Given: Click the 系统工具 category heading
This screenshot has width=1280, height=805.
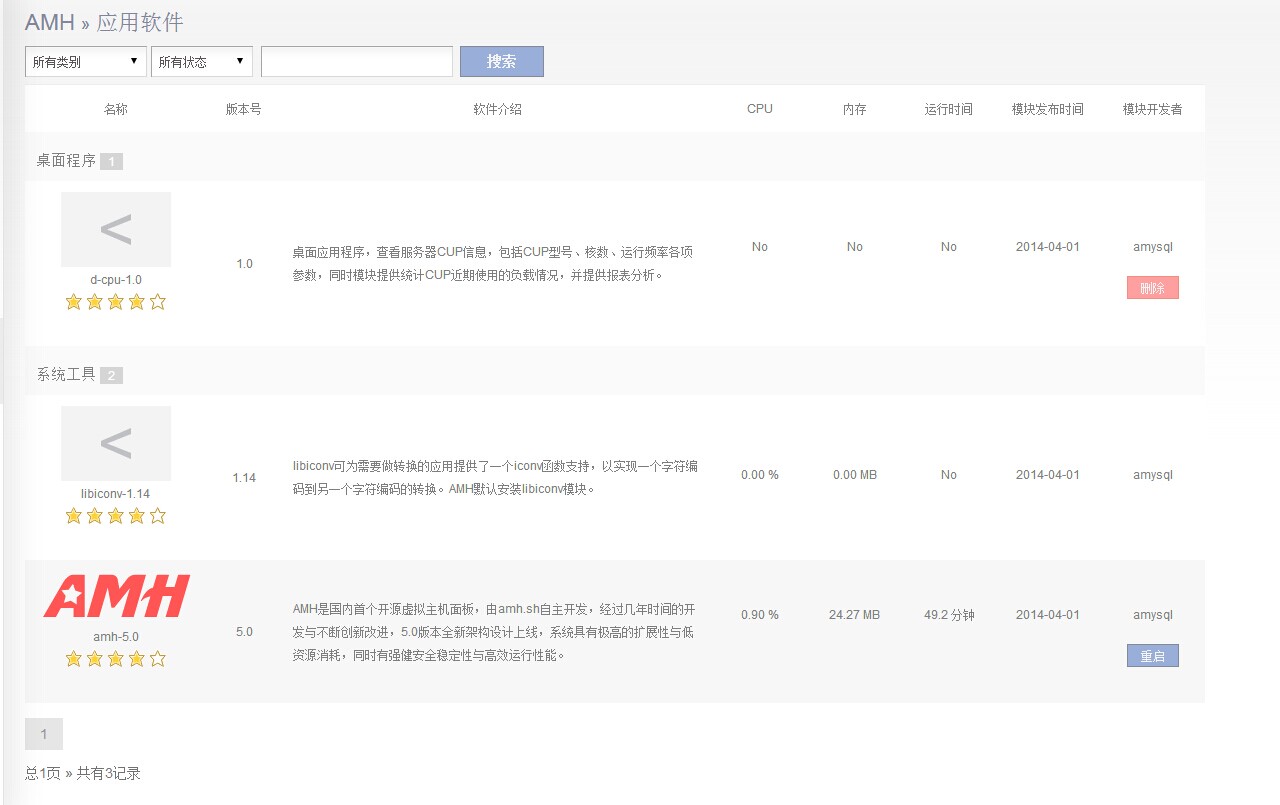Looking at the screenshot, I should [66, 374].
